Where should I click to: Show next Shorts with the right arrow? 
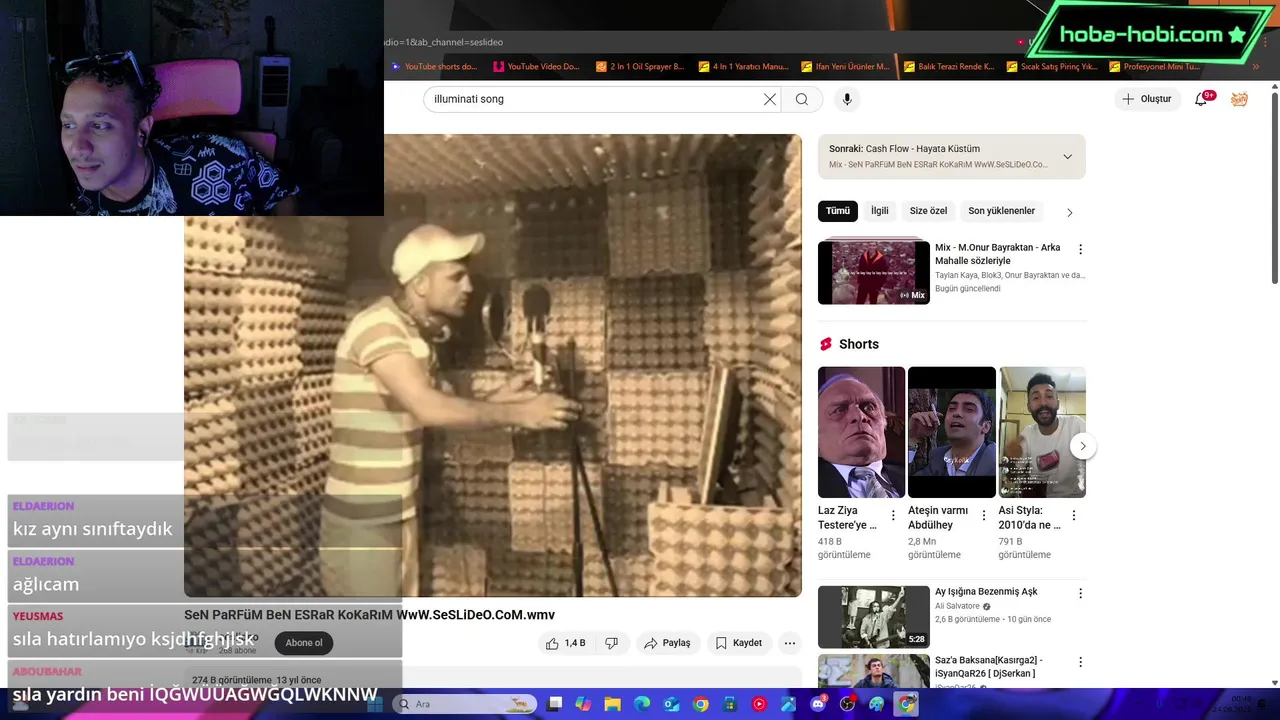(x=1083, y=446)
